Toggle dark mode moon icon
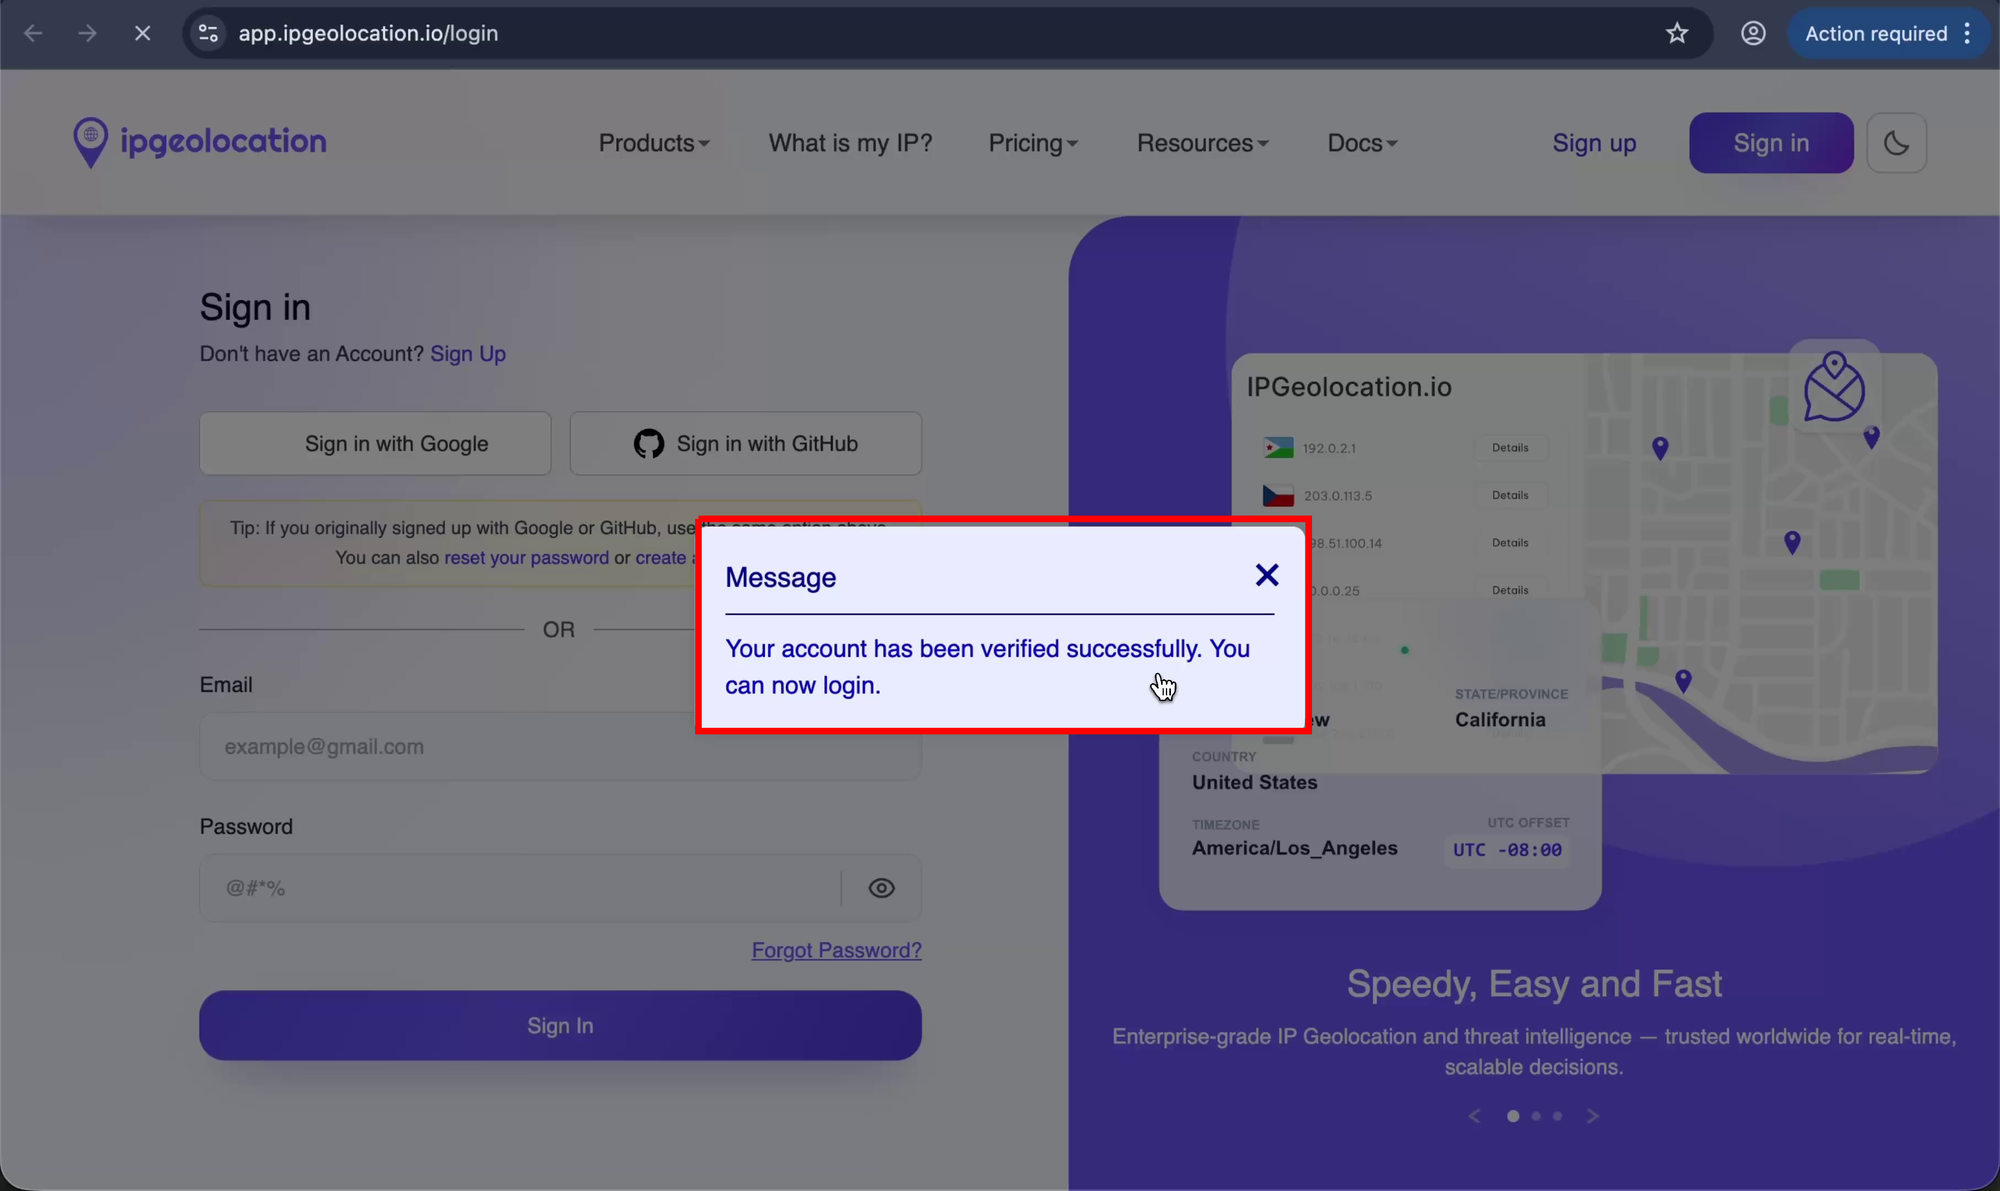The width and height of the screenshot is (2000, 1191). click(x=1896, y=143)
